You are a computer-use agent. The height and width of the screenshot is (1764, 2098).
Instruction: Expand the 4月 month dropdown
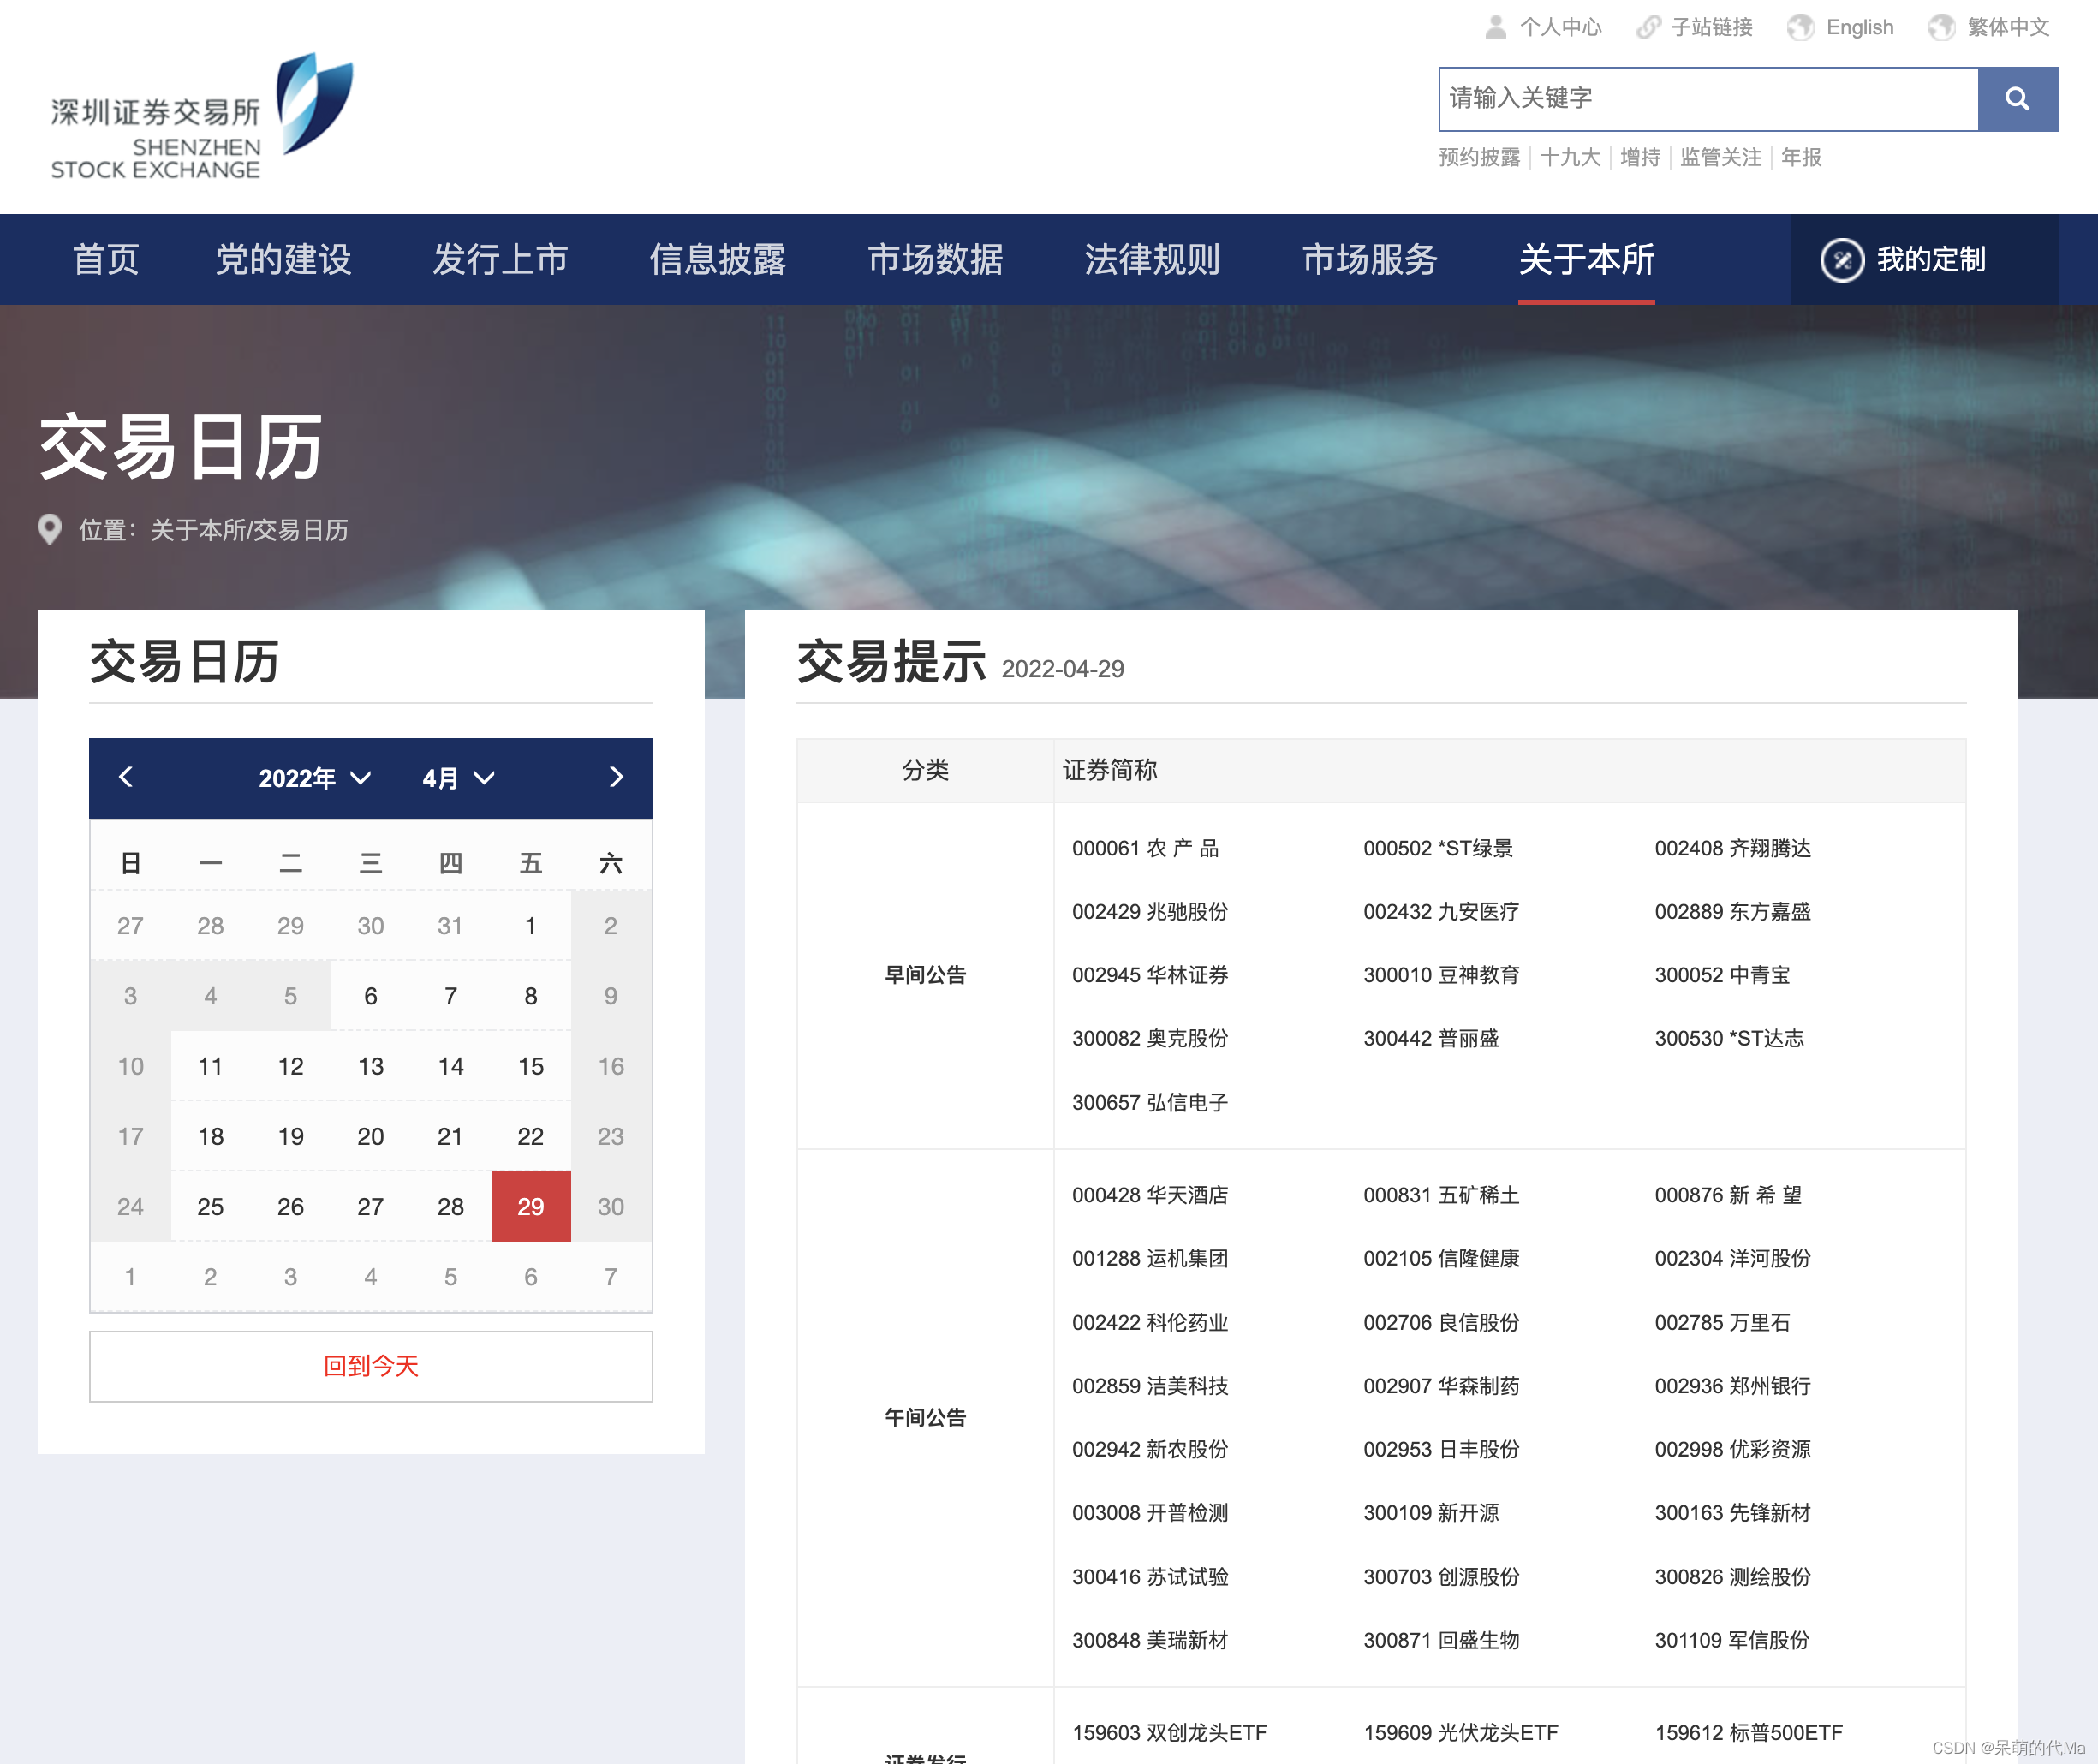pyautogui.click(x=458, y=778)
